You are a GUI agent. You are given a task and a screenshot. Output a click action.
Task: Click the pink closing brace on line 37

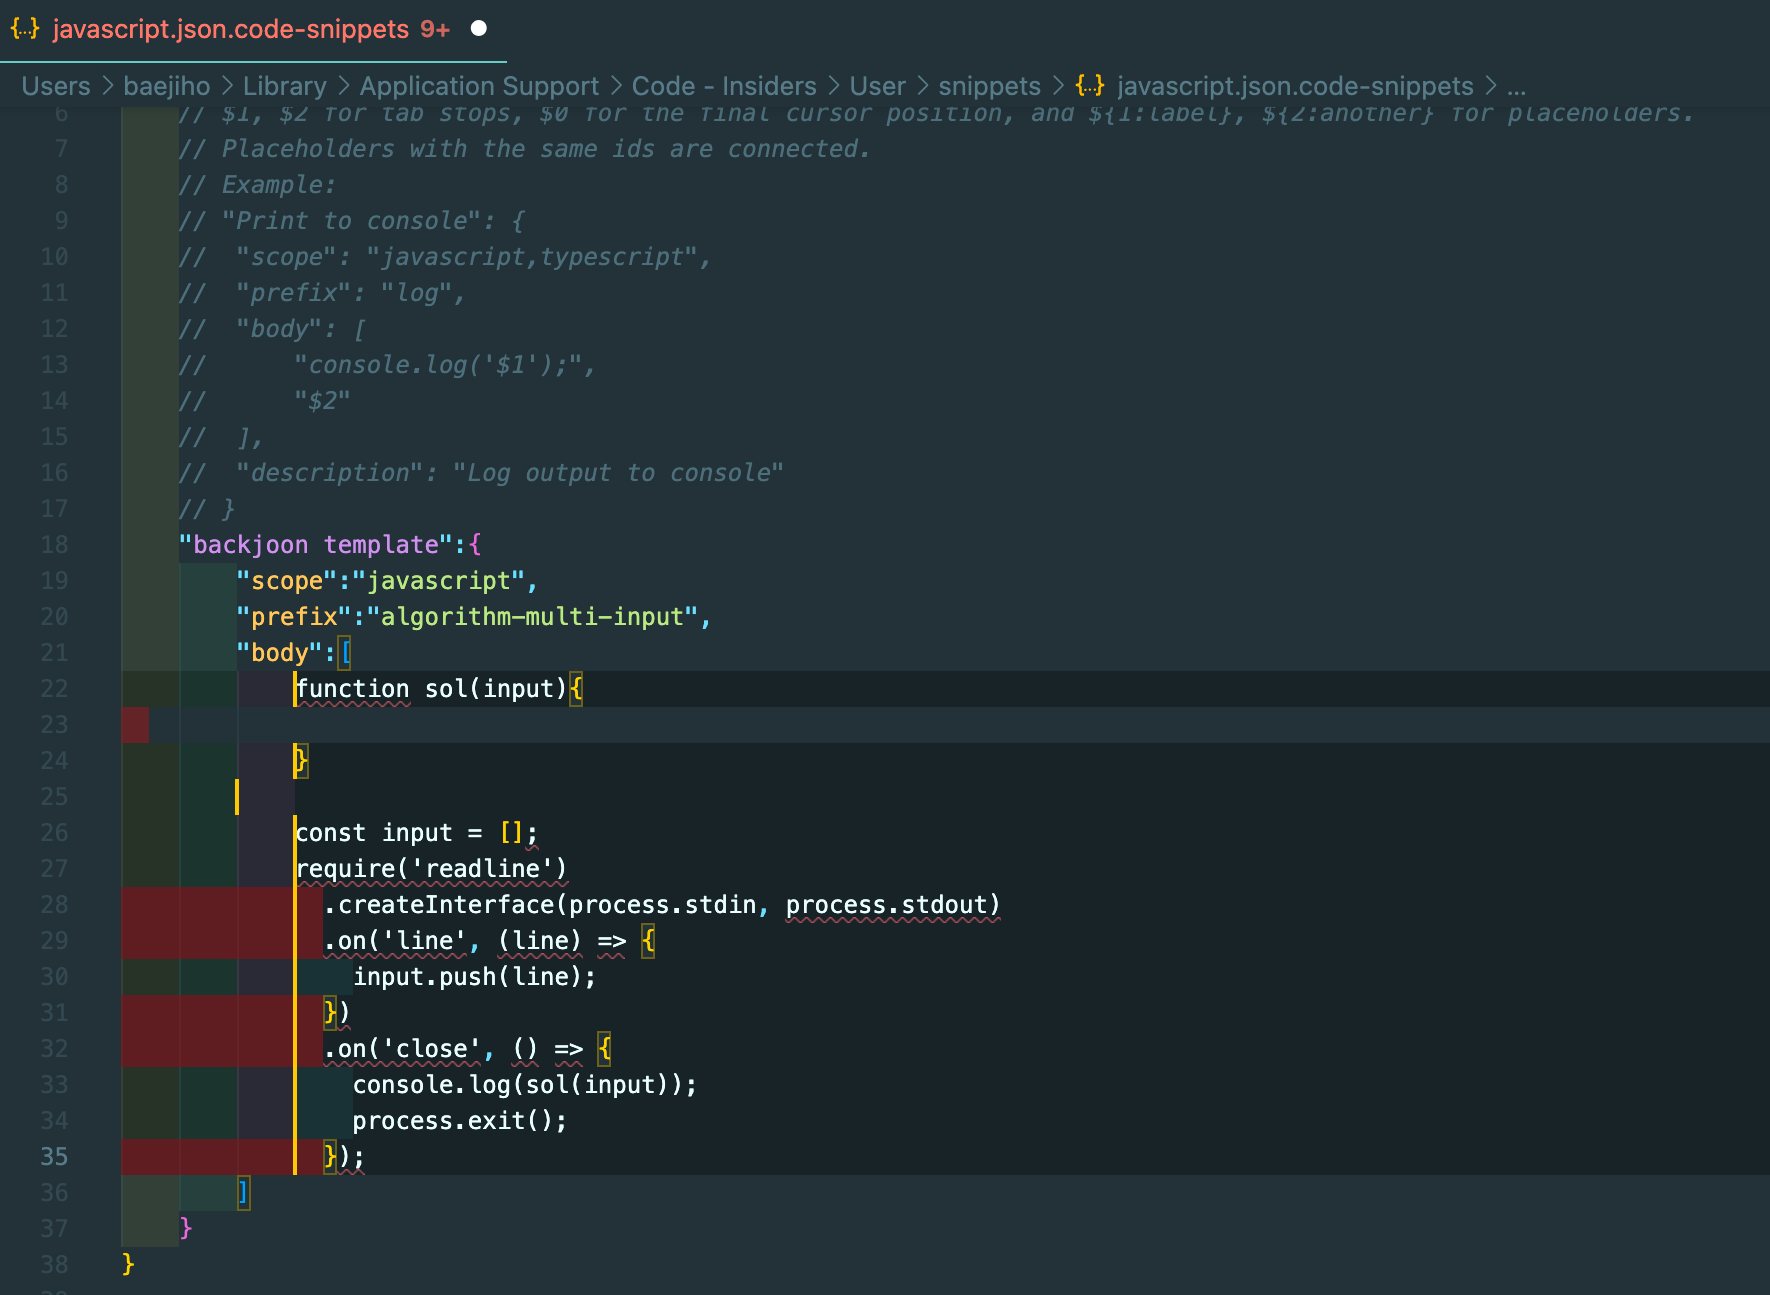(186, 1229)
